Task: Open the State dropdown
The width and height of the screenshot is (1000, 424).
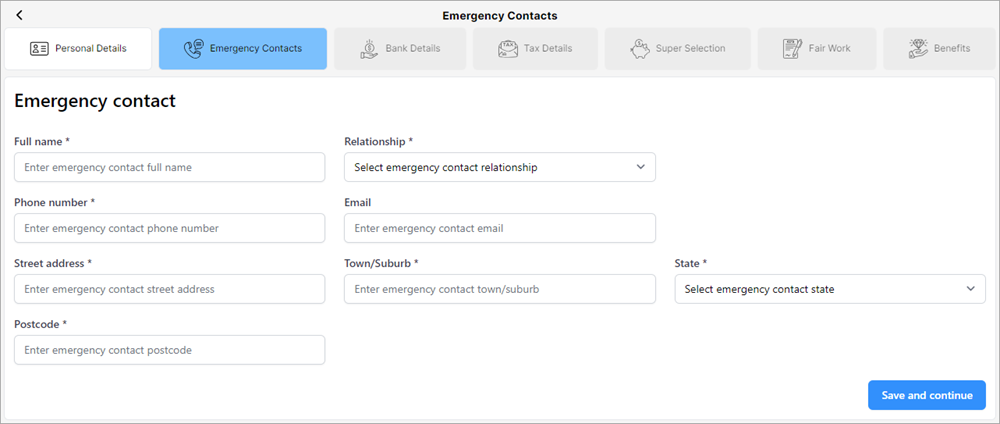Action: pyautogui.click(x=829, y=289)
